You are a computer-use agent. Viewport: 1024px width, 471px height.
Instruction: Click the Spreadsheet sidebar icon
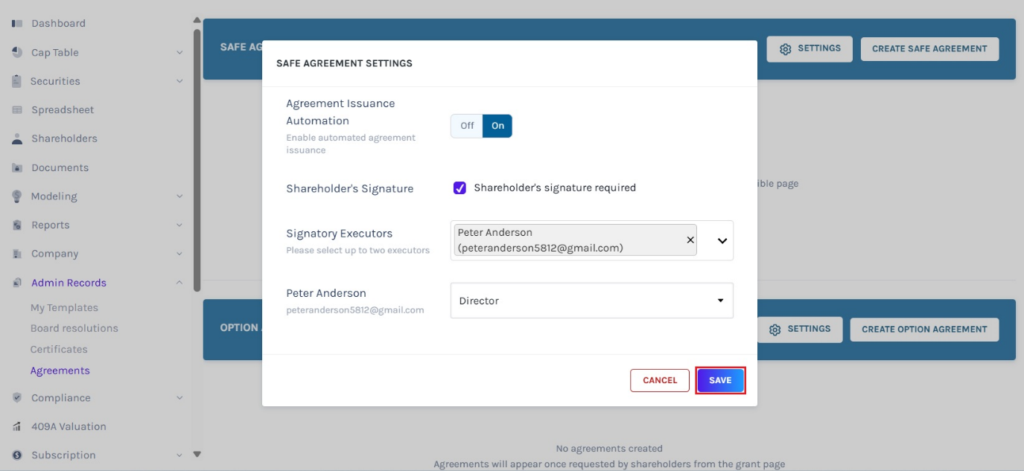pyautogui.click(x=17, y=110)
